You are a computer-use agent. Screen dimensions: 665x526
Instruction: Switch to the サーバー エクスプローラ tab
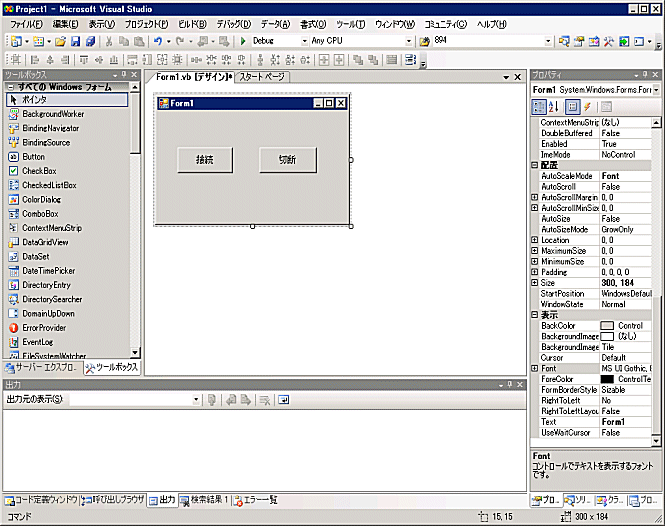pos(42,368)
